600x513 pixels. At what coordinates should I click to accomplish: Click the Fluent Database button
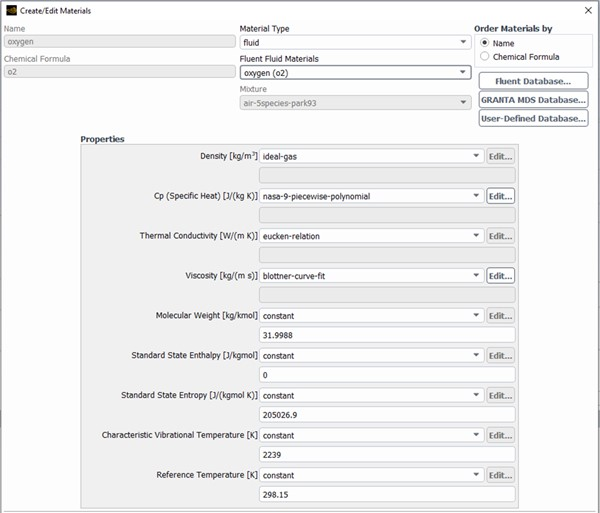pos(533,81)
